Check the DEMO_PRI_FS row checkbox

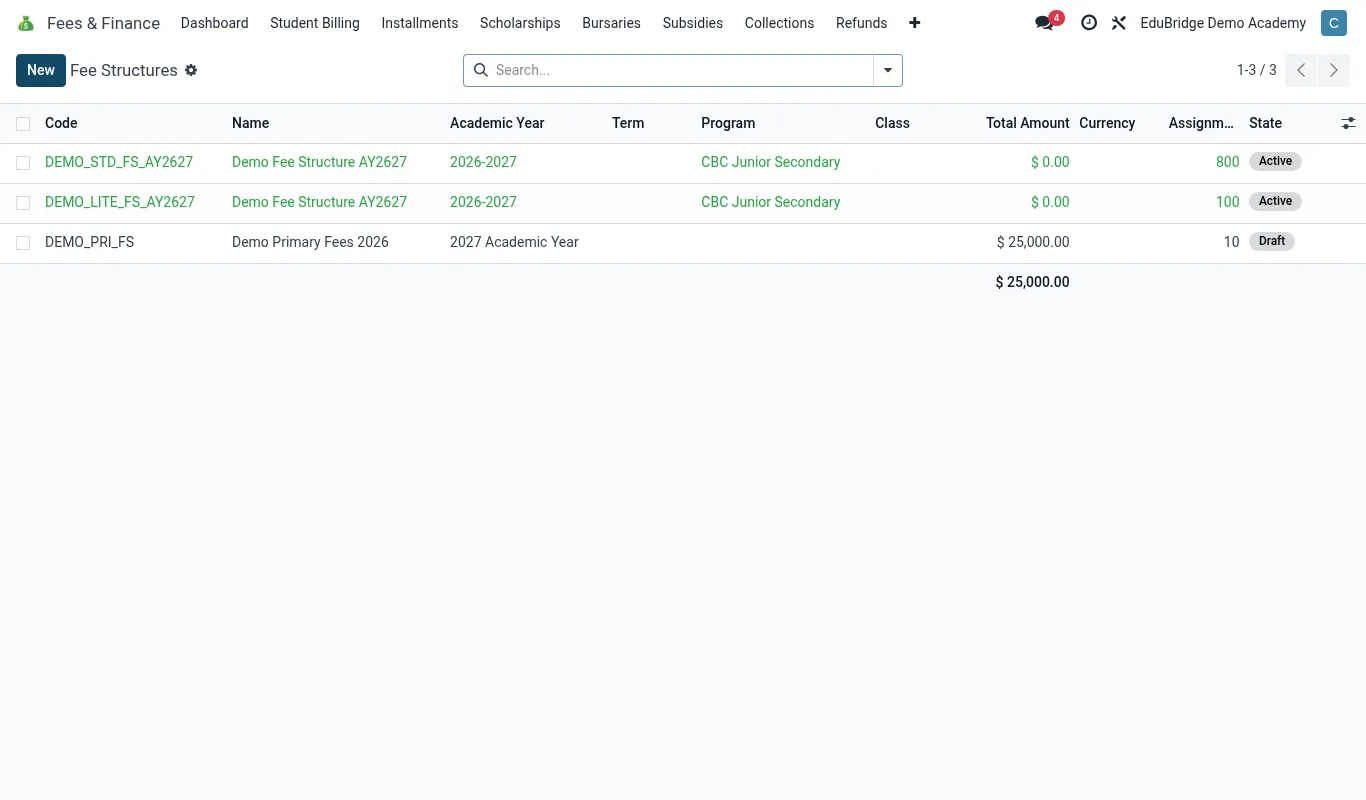click(x=23, y=243)
